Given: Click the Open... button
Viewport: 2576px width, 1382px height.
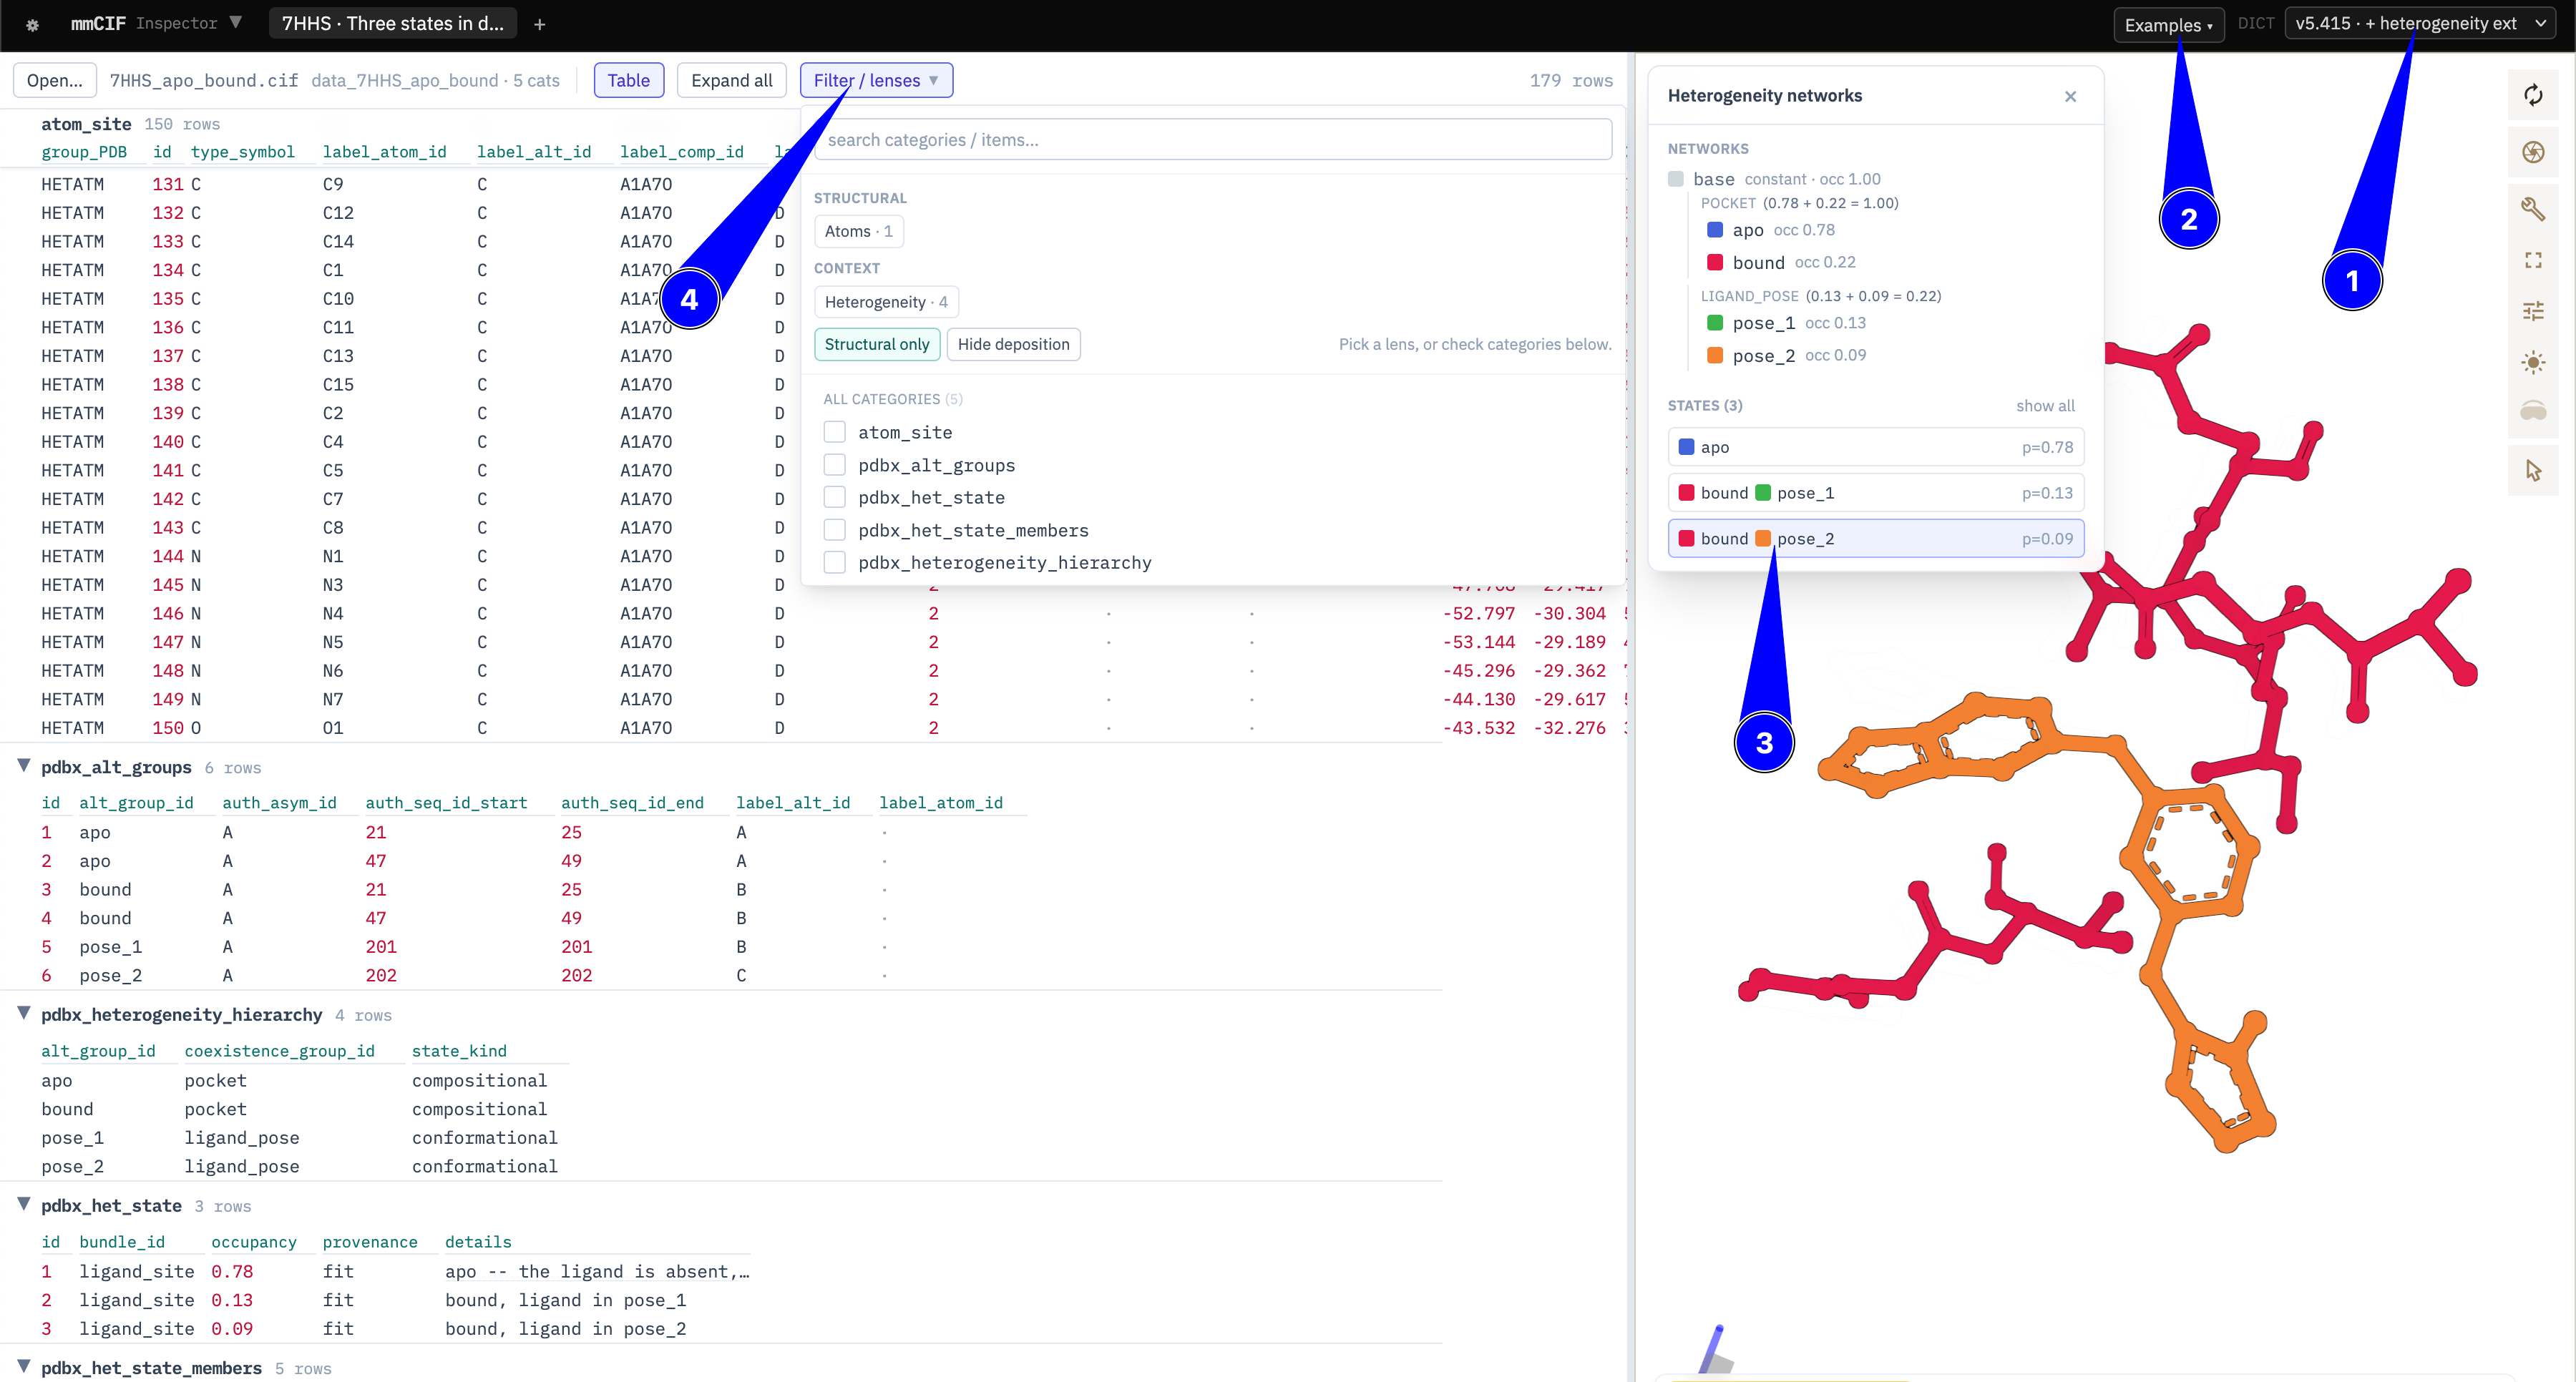Looking at the screenshot, I should coord(55,80).
